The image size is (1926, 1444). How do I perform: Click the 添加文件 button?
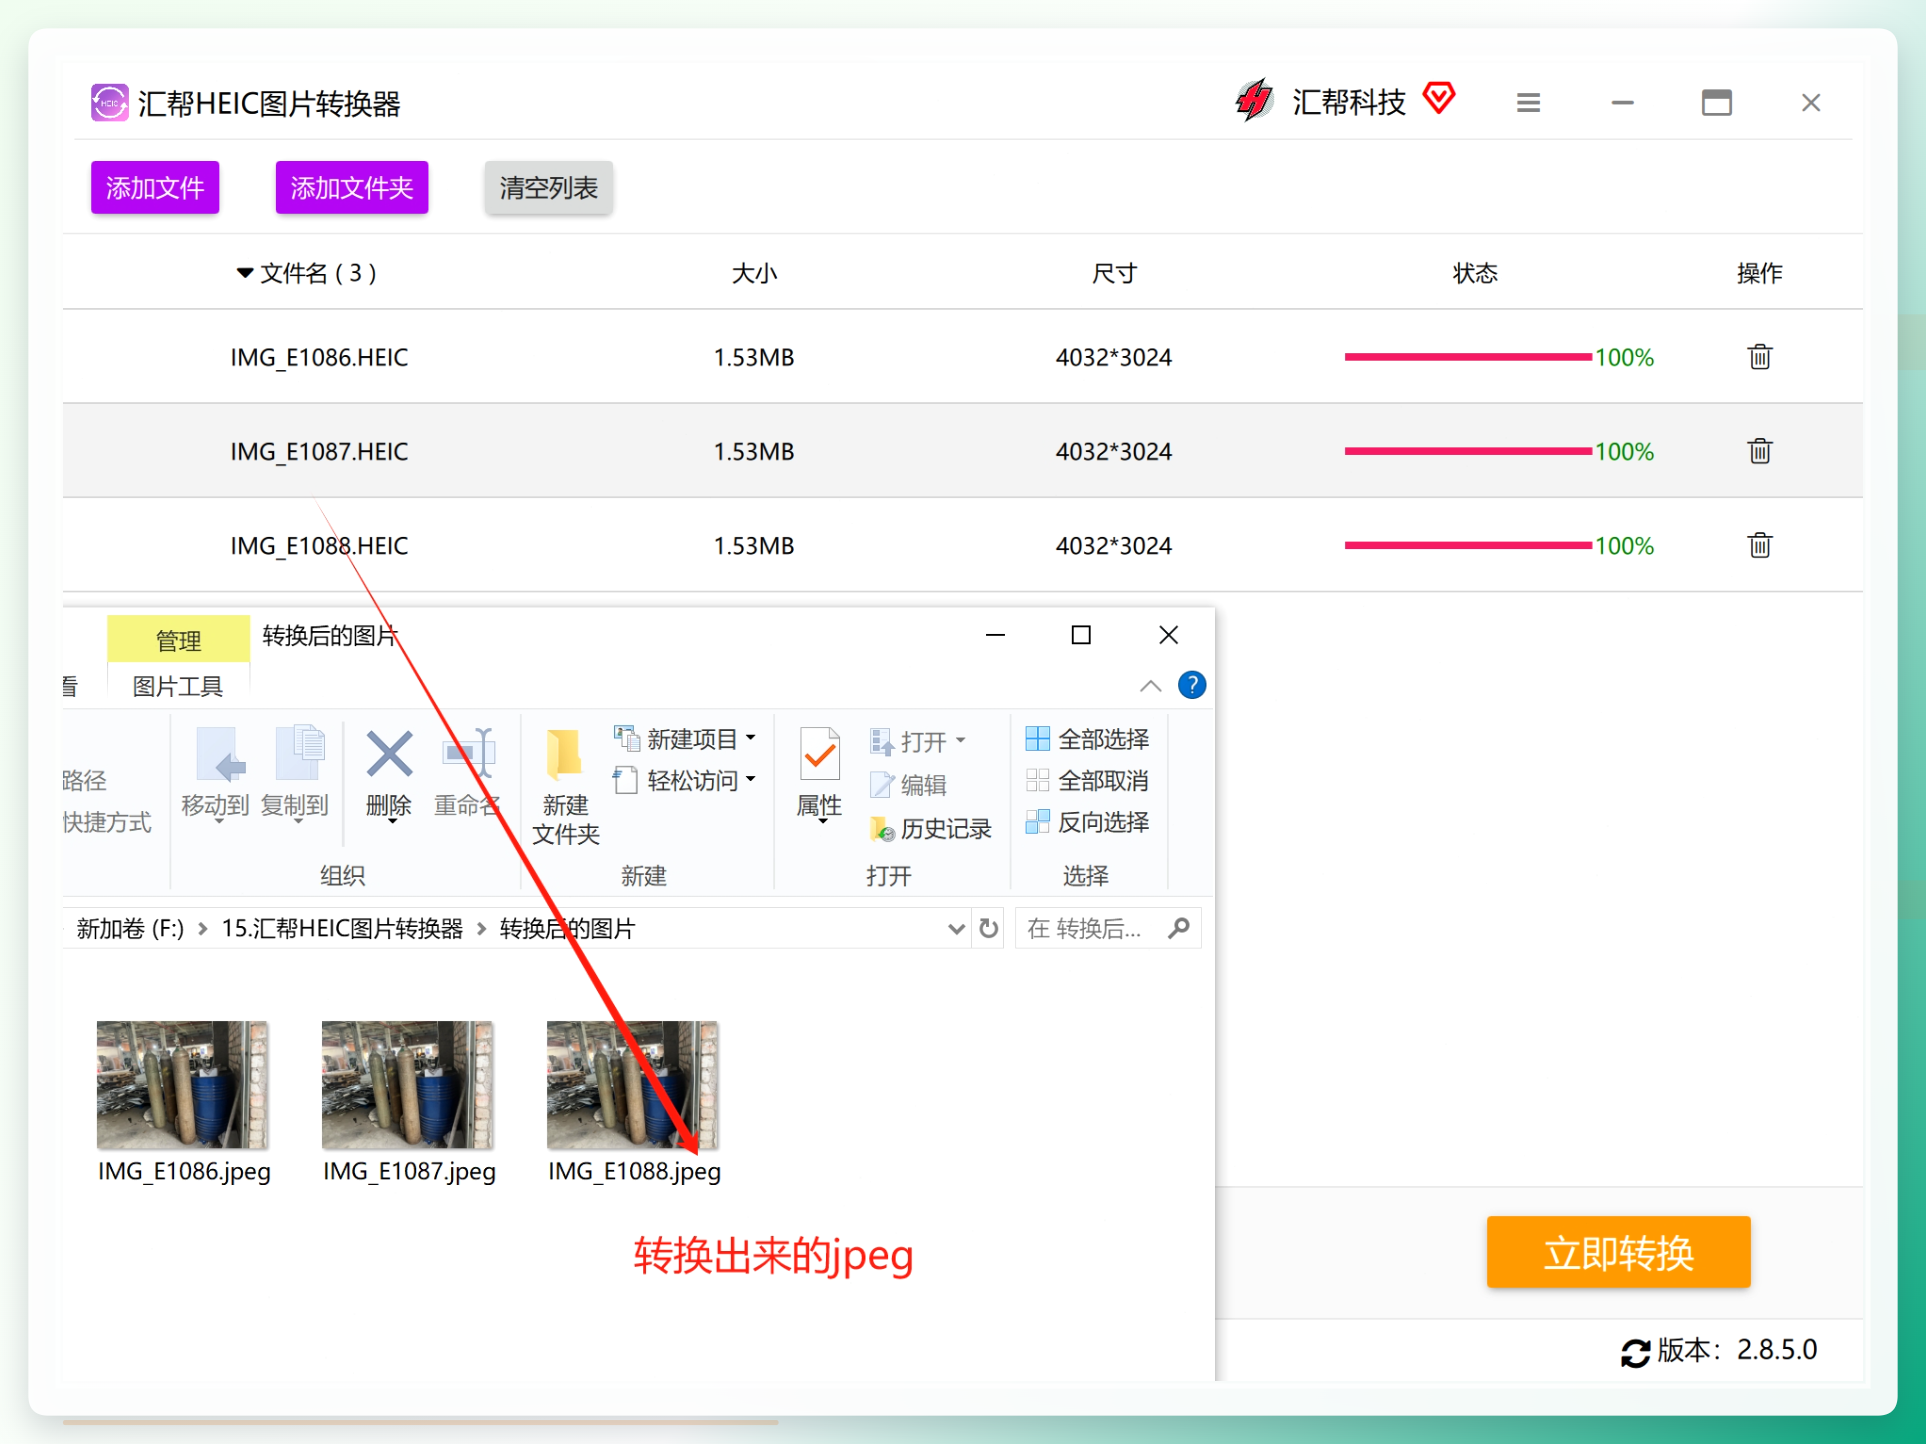(x=155, y=187)
